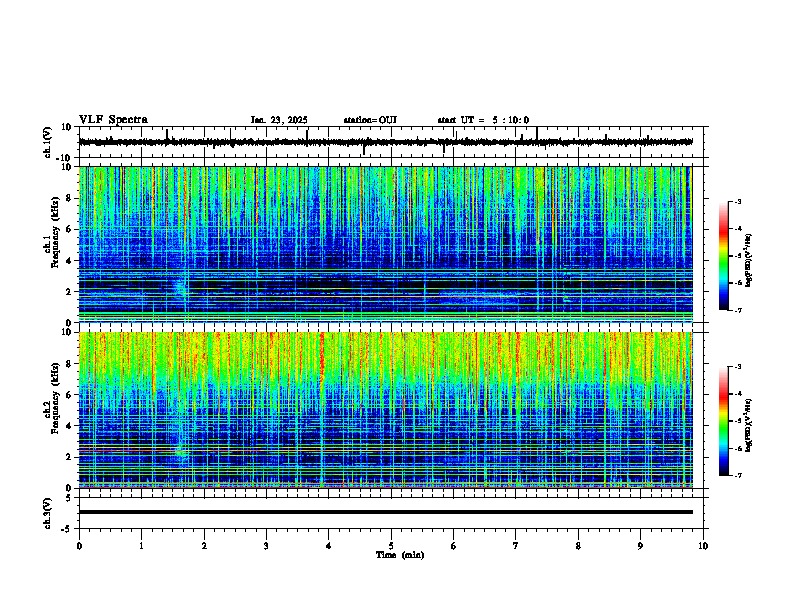792x612 pixels.
Task: Click the "VLF Spectra" plot title
Action: [x=113, y=120]
